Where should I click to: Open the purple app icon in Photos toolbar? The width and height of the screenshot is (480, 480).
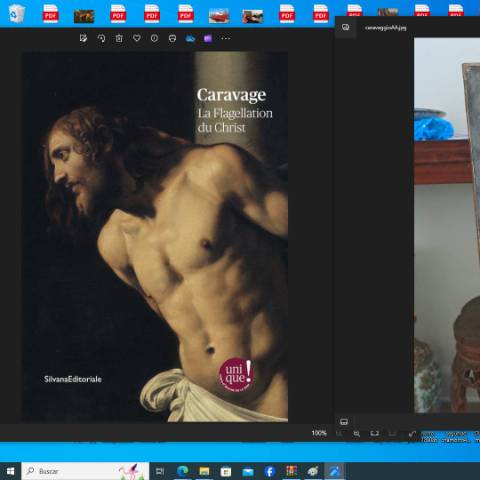[x=208, y=39]
